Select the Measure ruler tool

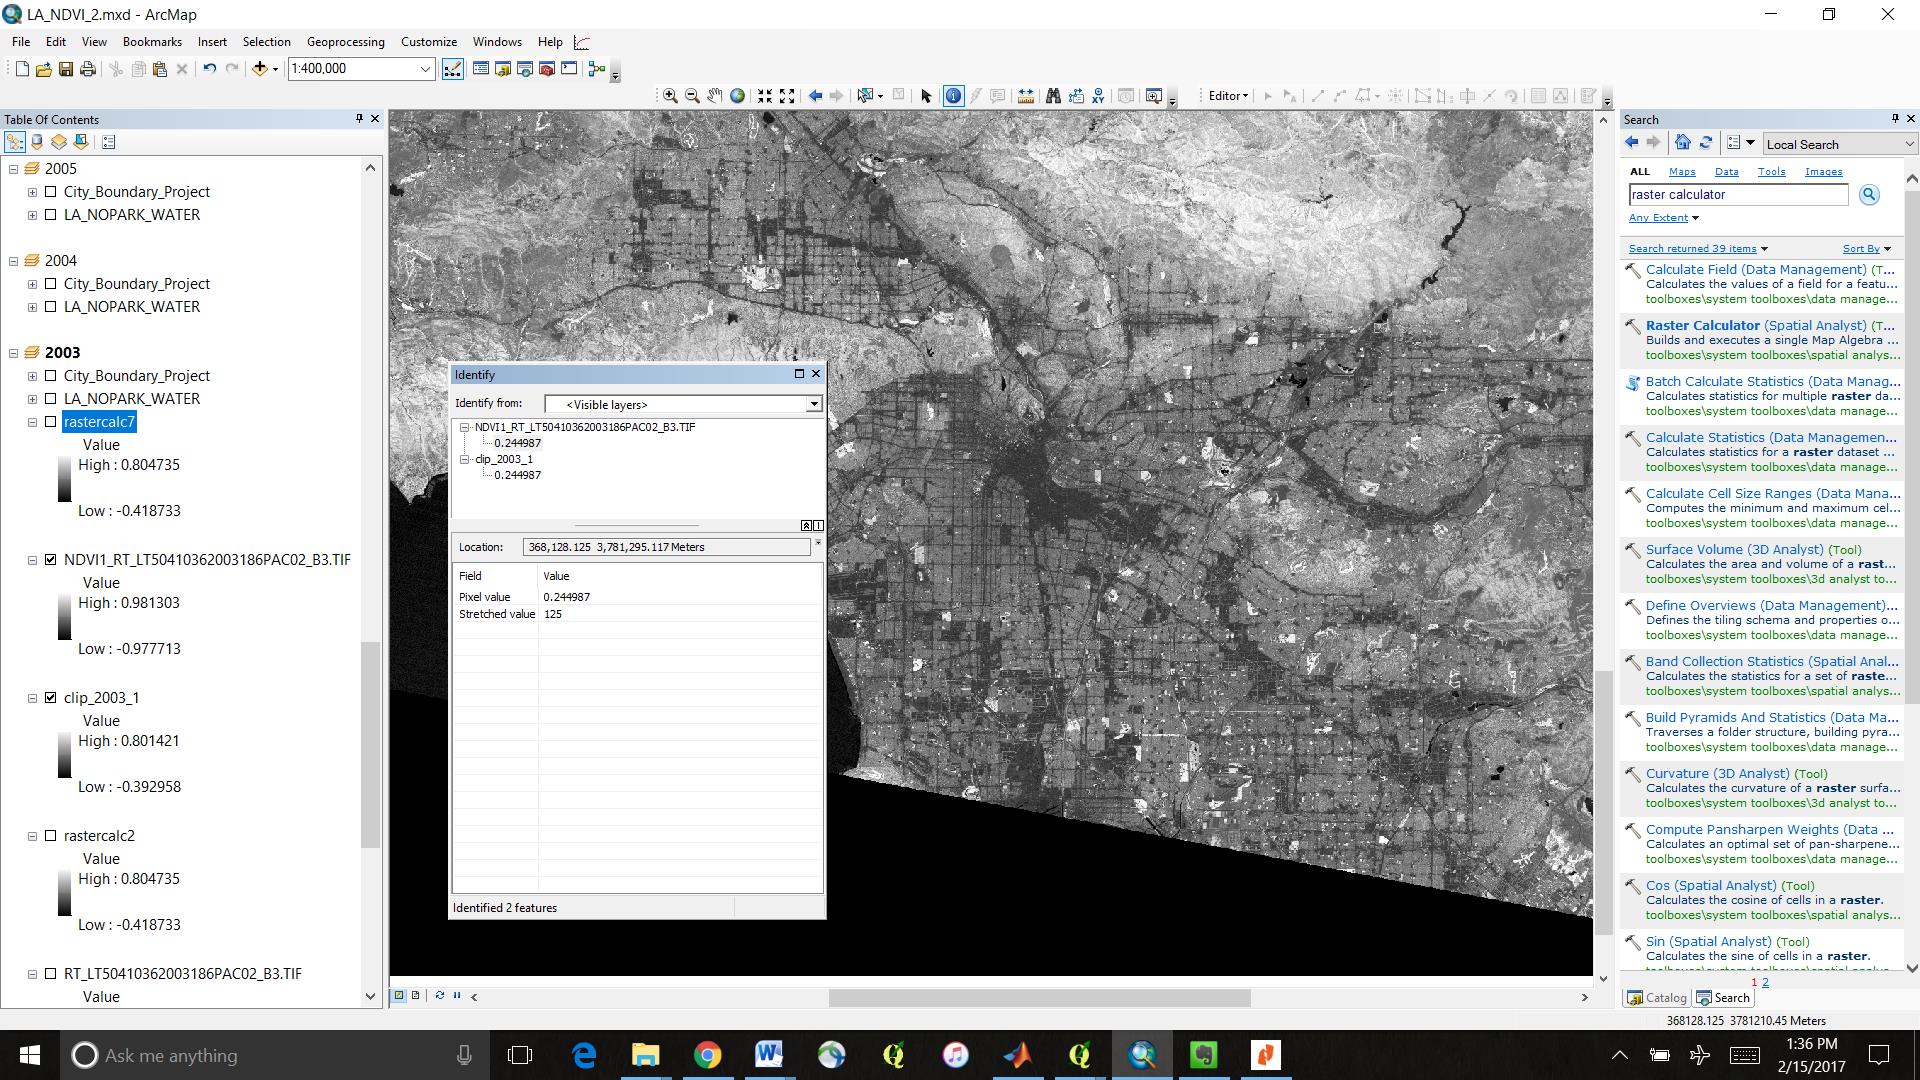(1026, 96)
